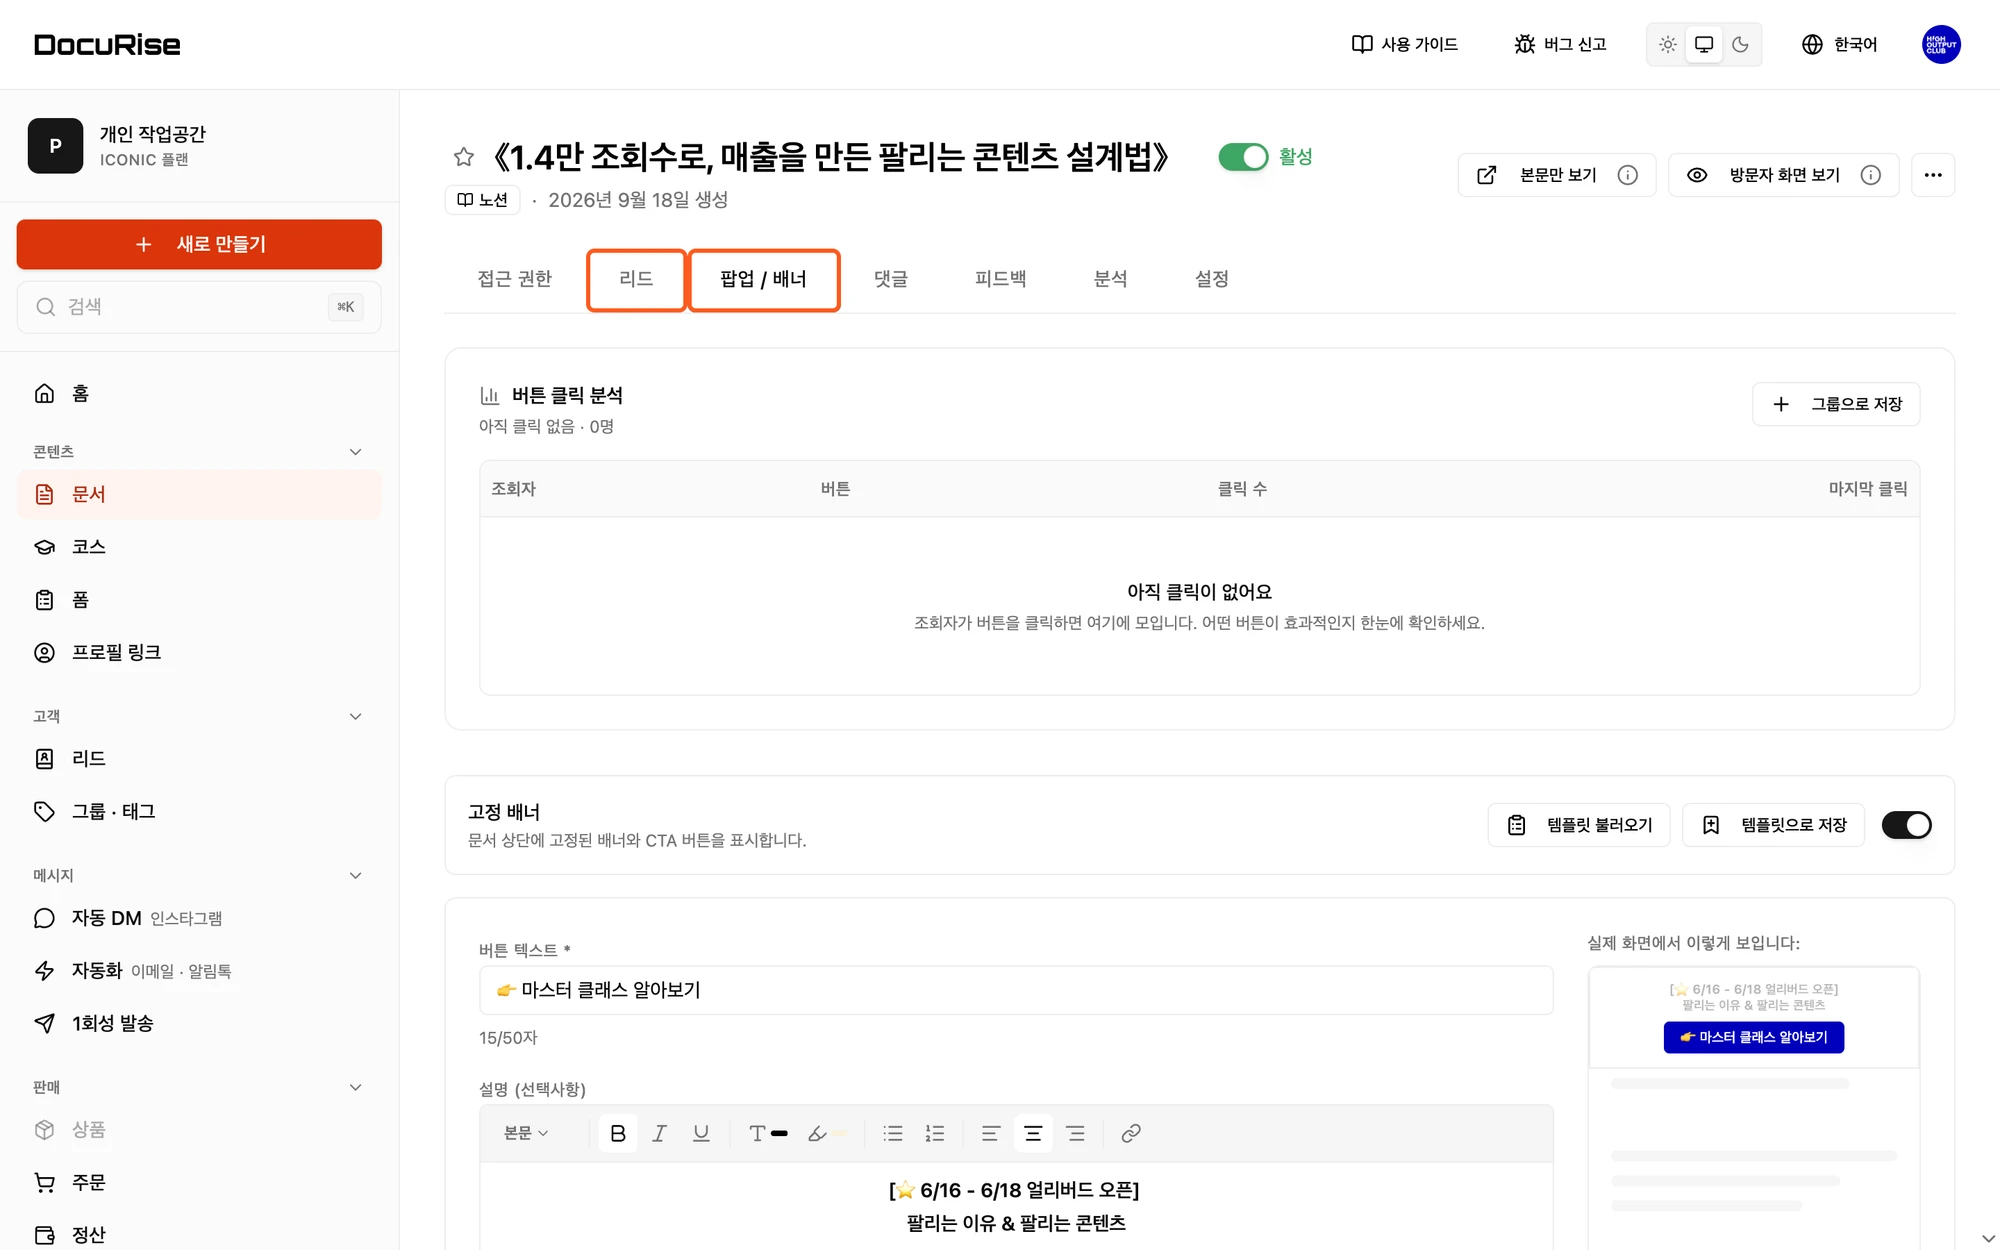Switch to the 댓글 tab
This screenshot has height=1250, width=2000.
pos(891,279)
